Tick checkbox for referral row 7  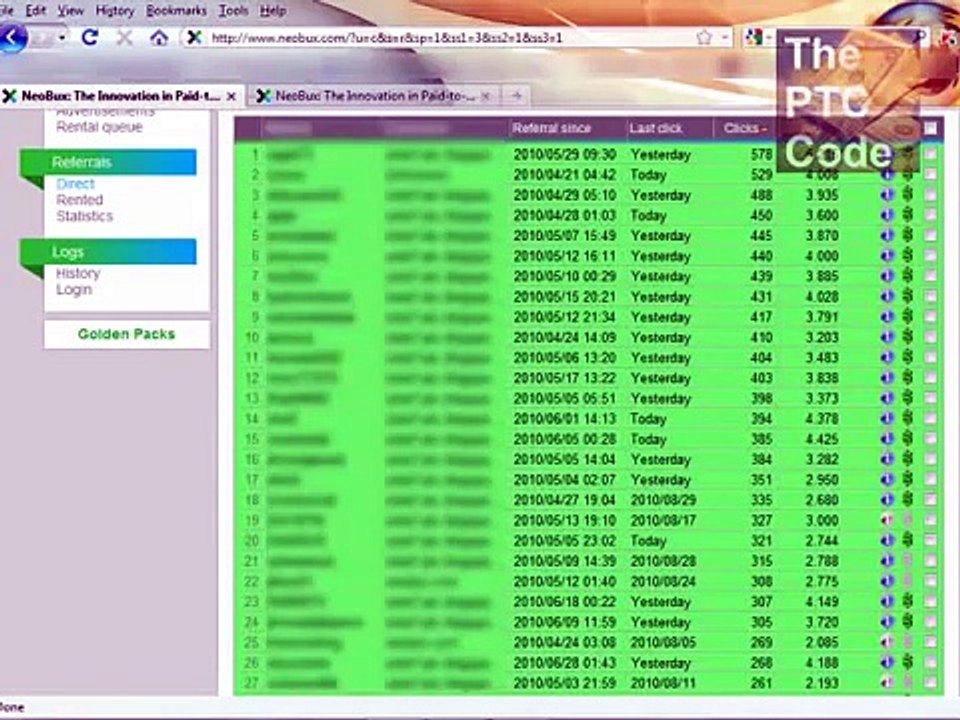tap(931, 276)
